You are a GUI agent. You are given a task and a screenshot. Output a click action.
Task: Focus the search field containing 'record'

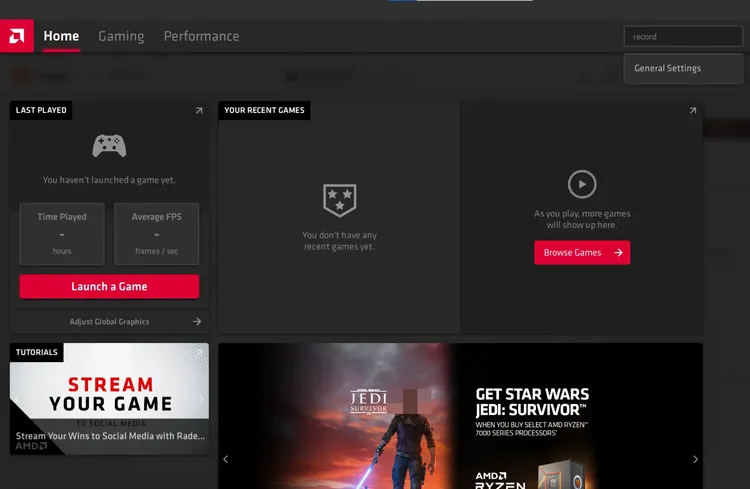(x=683, y=36)
